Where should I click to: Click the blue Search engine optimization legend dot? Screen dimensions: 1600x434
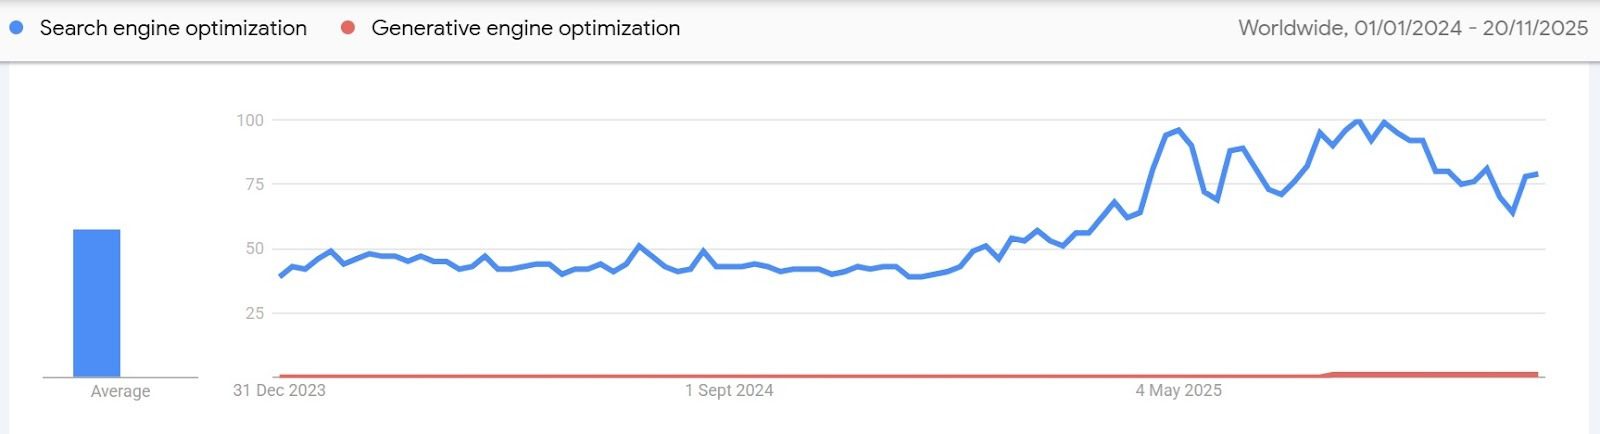pyautogui.click(x=16, y=28)
